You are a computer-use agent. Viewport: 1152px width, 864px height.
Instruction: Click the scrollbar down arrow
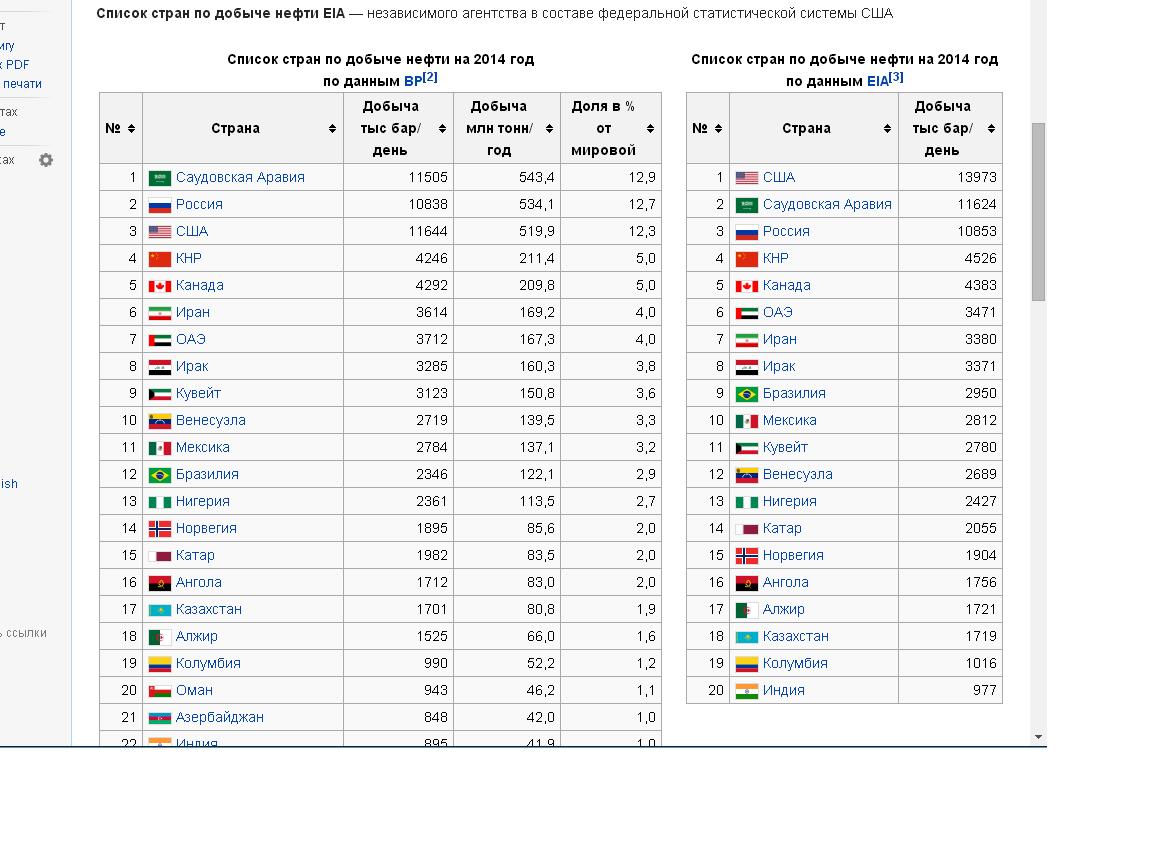[x=1038, y=737]
